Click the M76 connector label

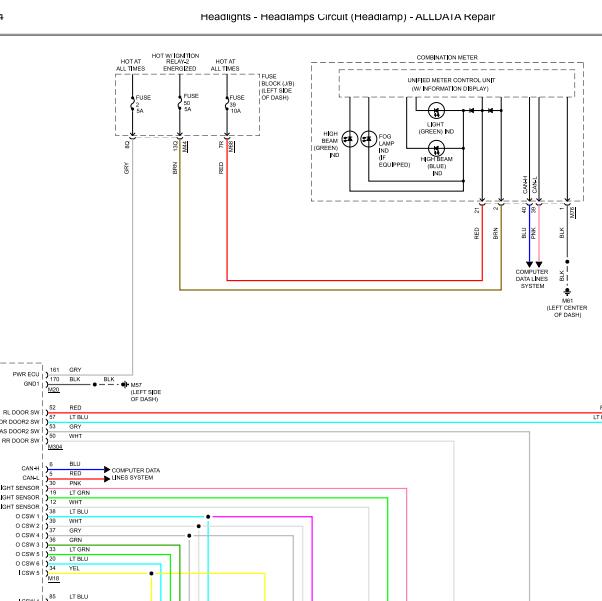(572, 212)
